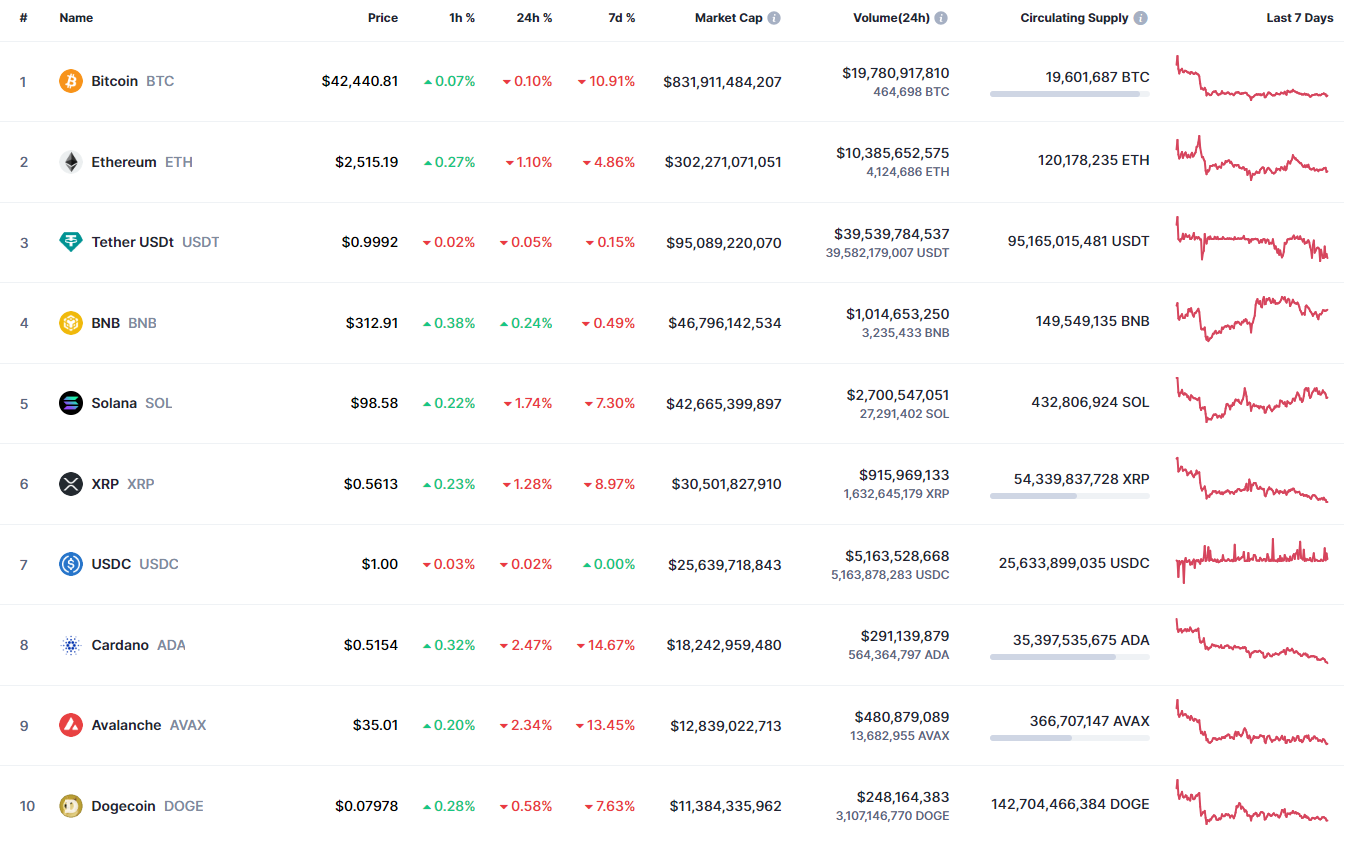Click the Dogecoin logo icon

pos(70,806)
